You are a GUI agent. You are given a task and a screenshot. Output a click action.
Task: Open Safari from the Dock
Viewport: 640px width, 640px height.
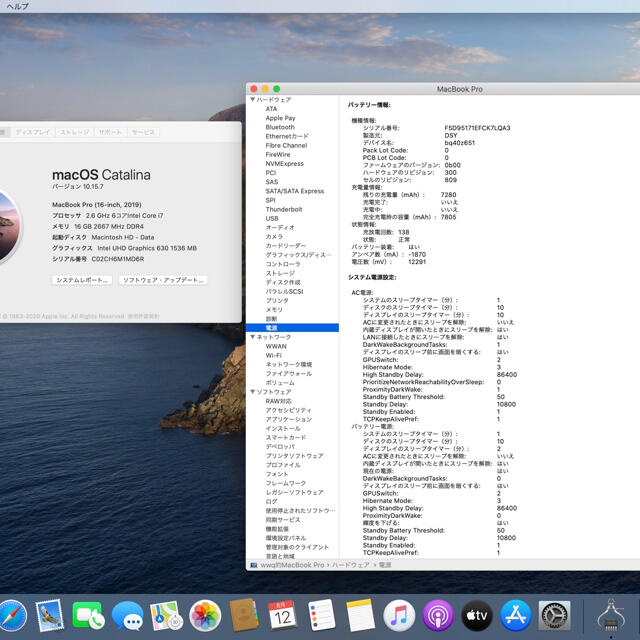[12, 616]
